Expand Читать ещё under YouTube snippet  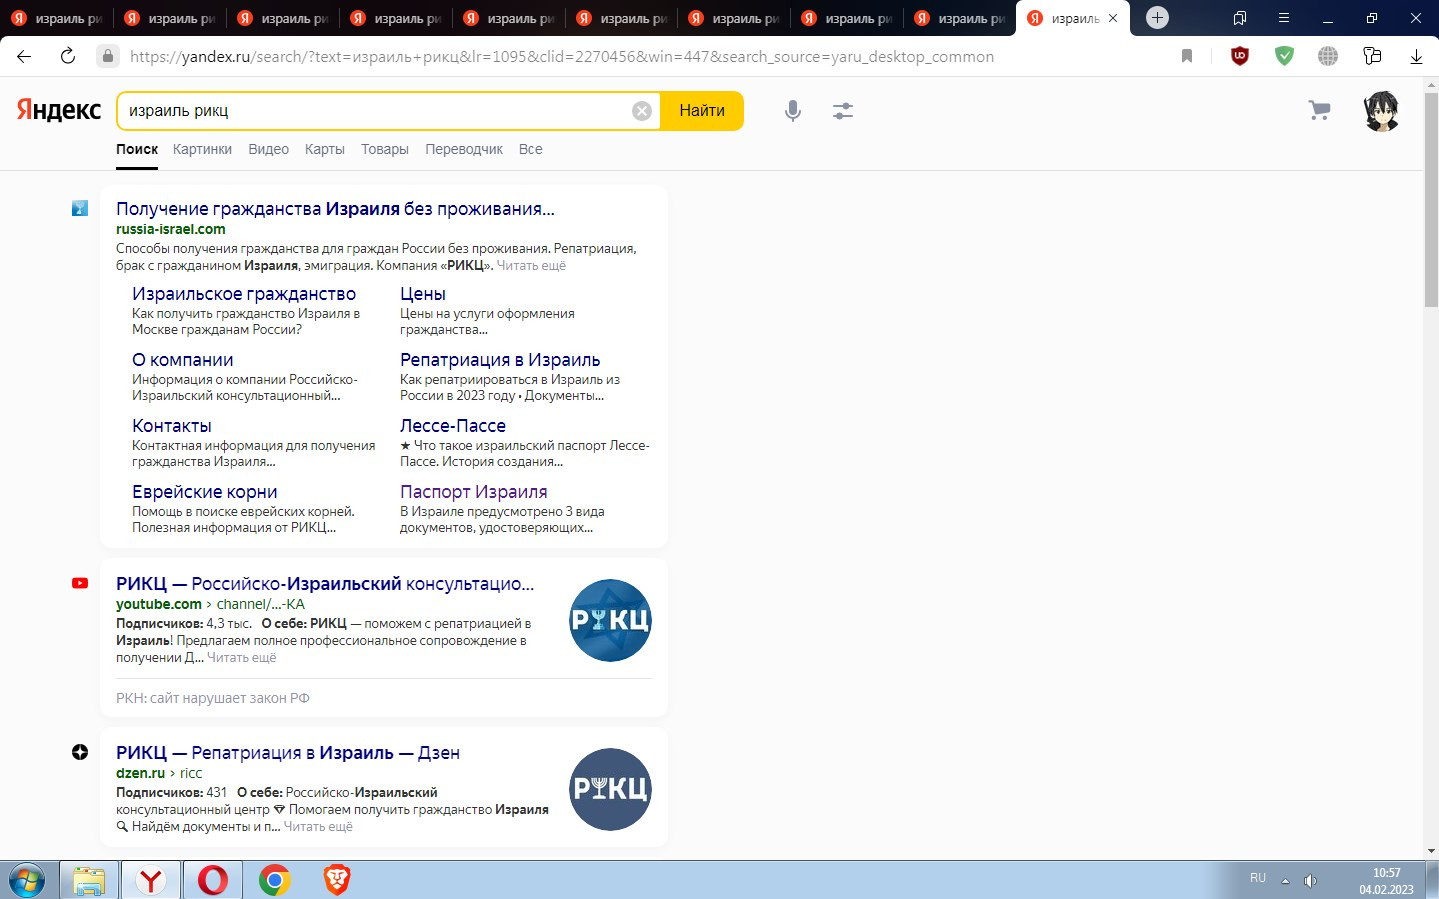point(241,658)
